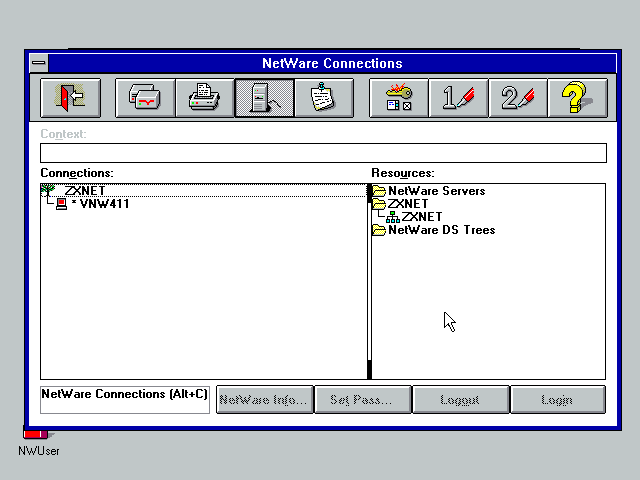Click NetWare DS Trees text label

(x=442, y=230)
